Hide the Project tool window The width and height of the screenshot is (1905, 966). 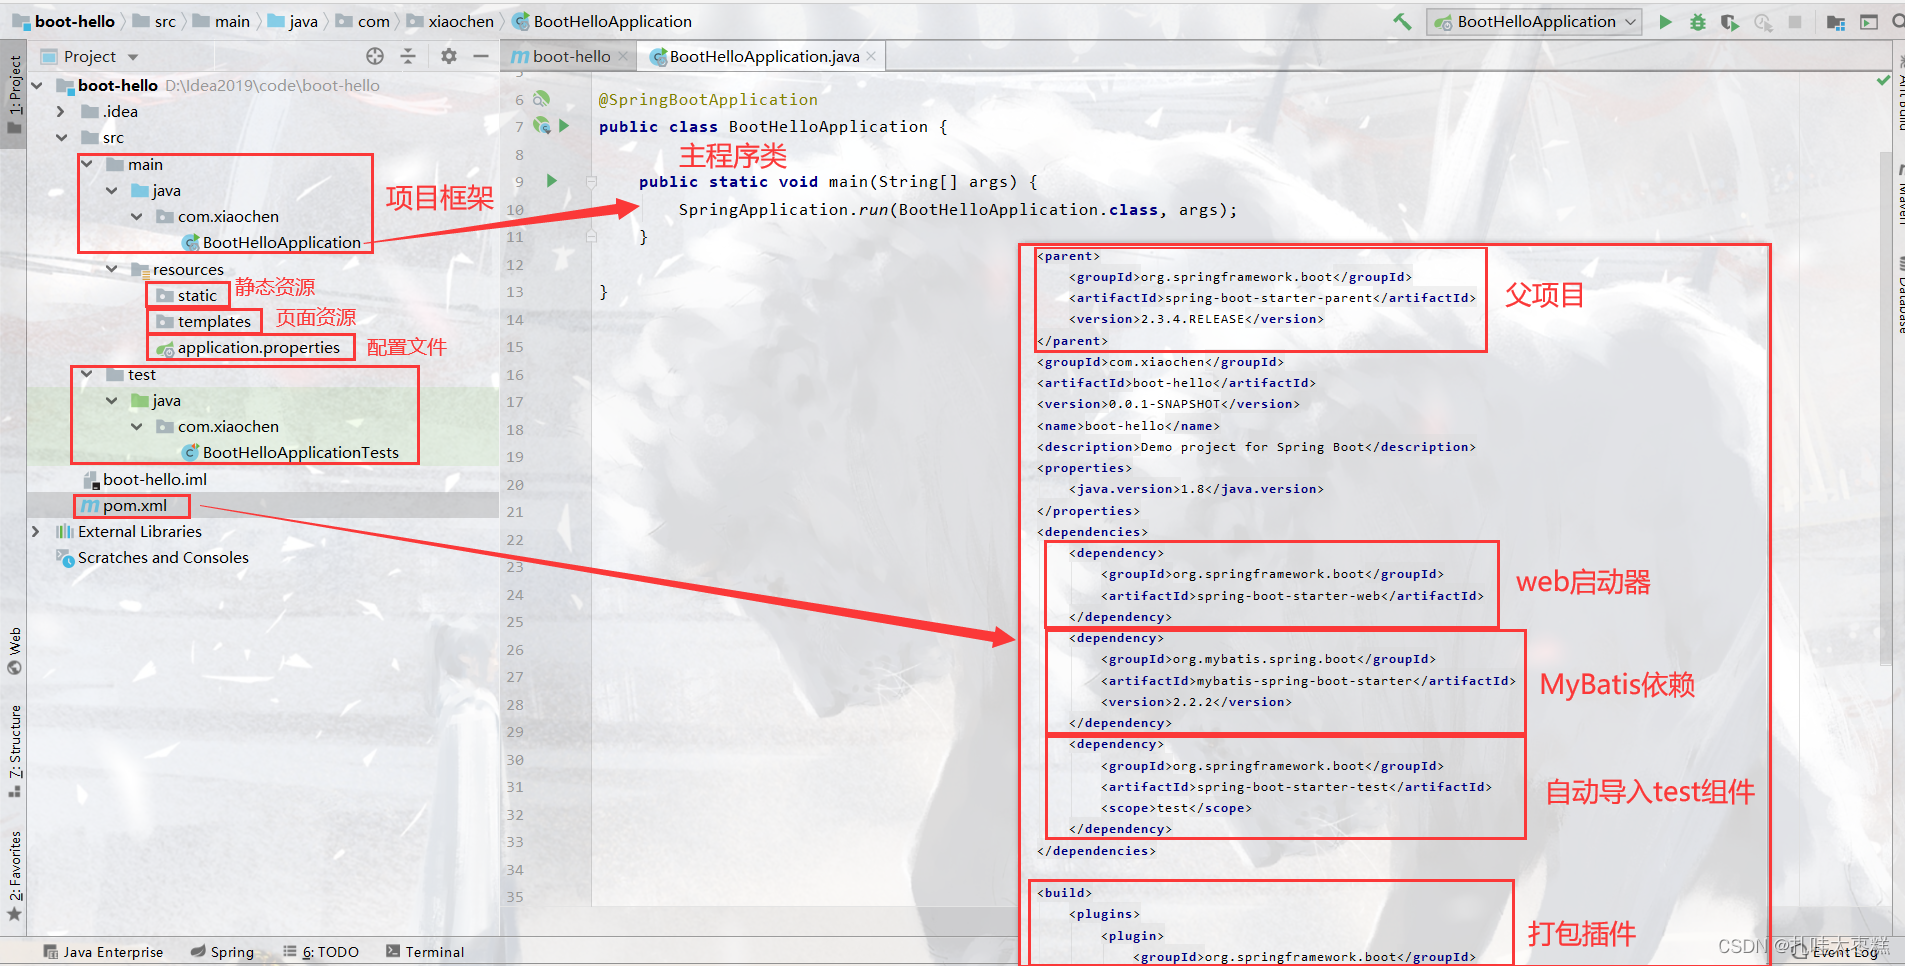(481, 56)
